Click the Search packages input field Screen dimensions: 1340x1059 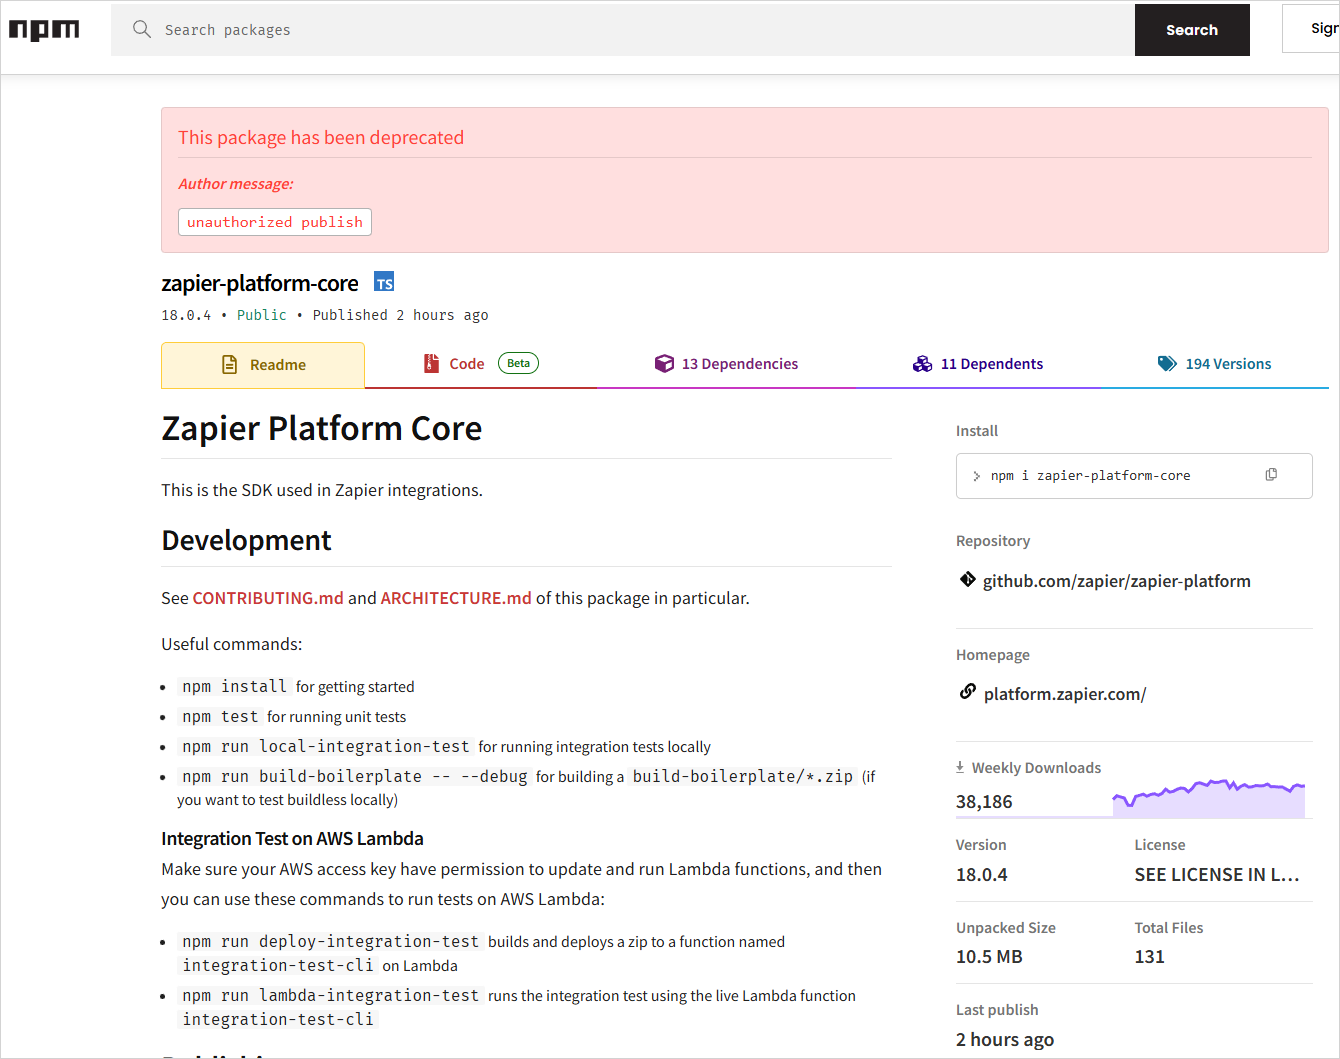400,29
